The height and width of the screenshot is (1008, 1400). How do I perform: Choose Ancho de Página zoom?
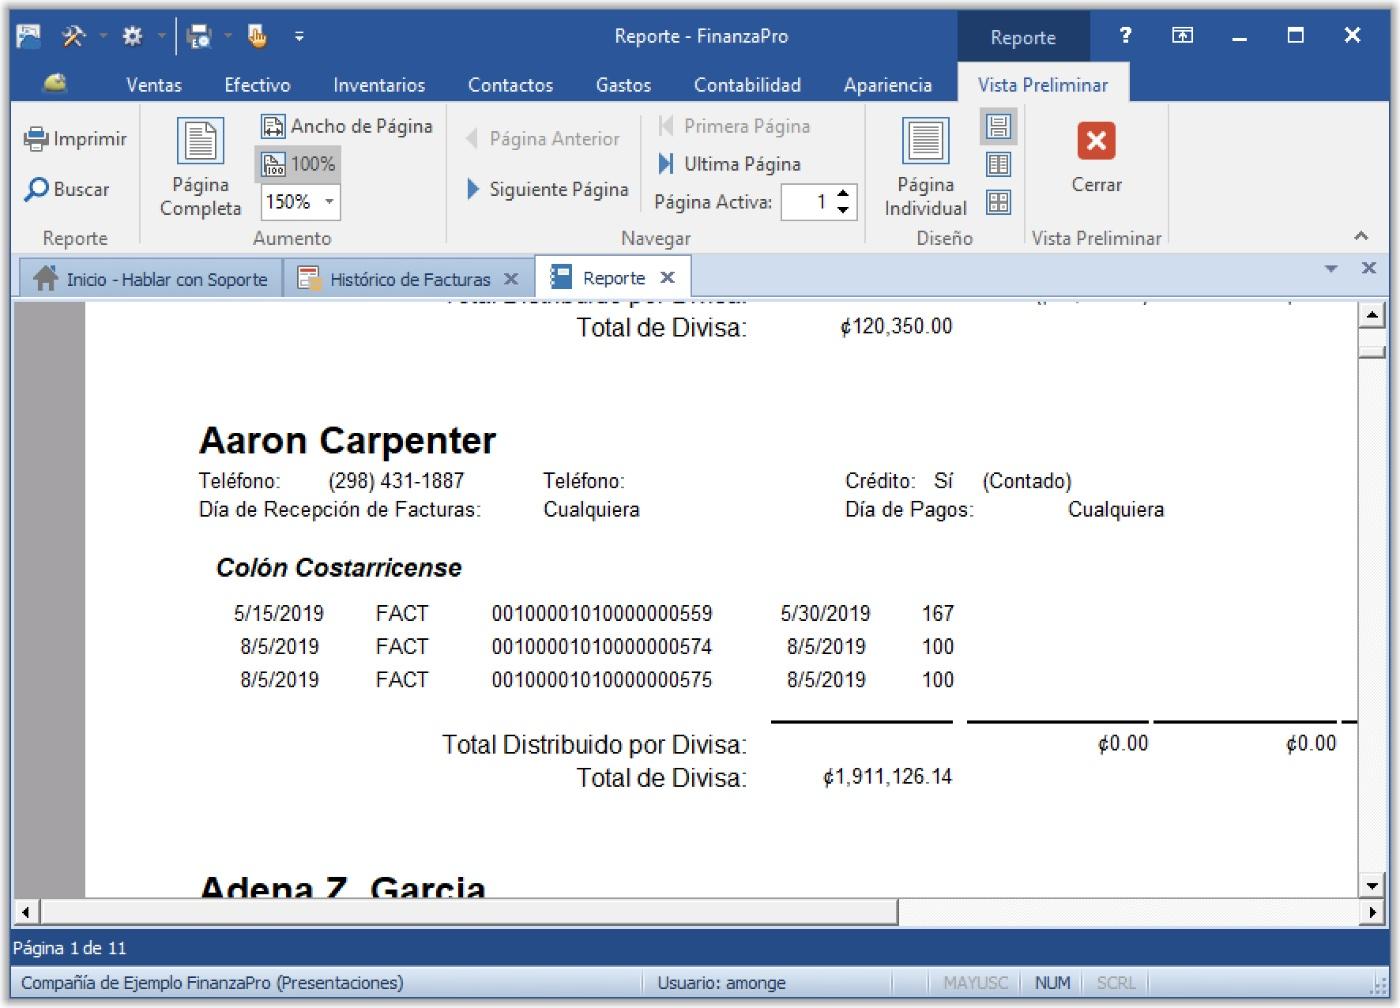click(347, 126)
